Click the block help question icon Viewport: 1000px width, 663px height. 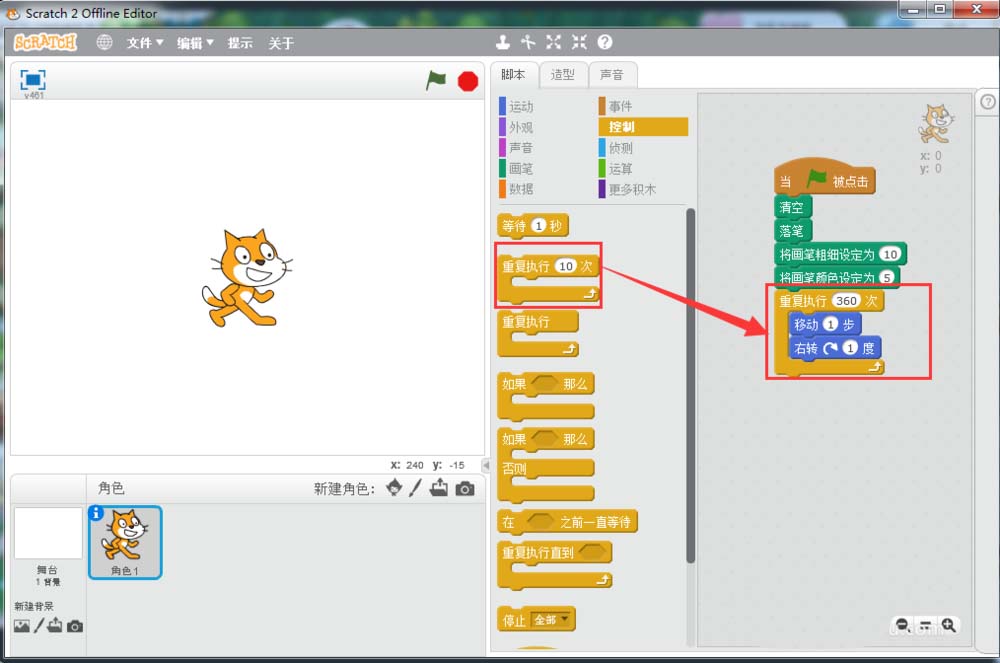coord(605,42)
